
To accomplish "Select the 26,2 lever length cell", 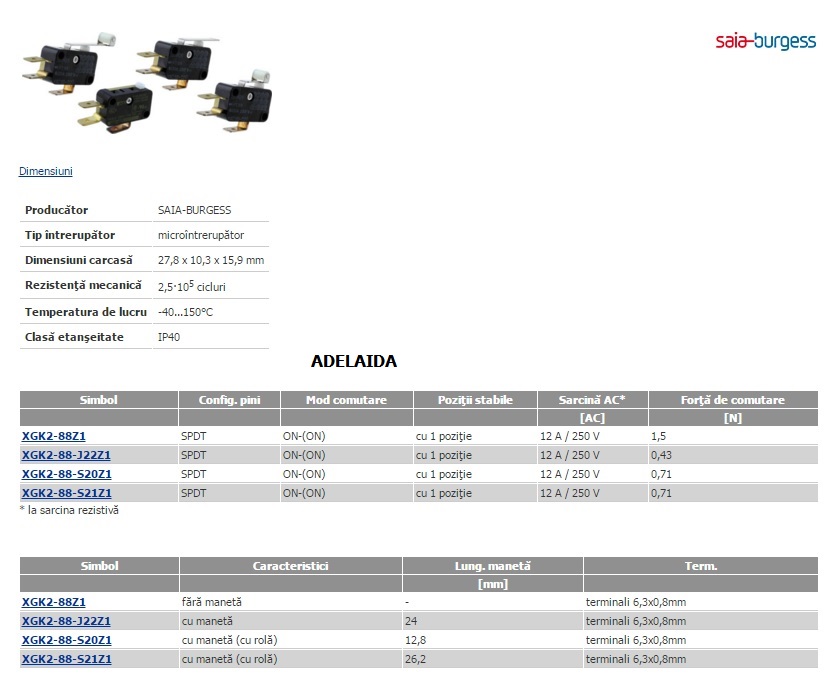I will (493, 659).
